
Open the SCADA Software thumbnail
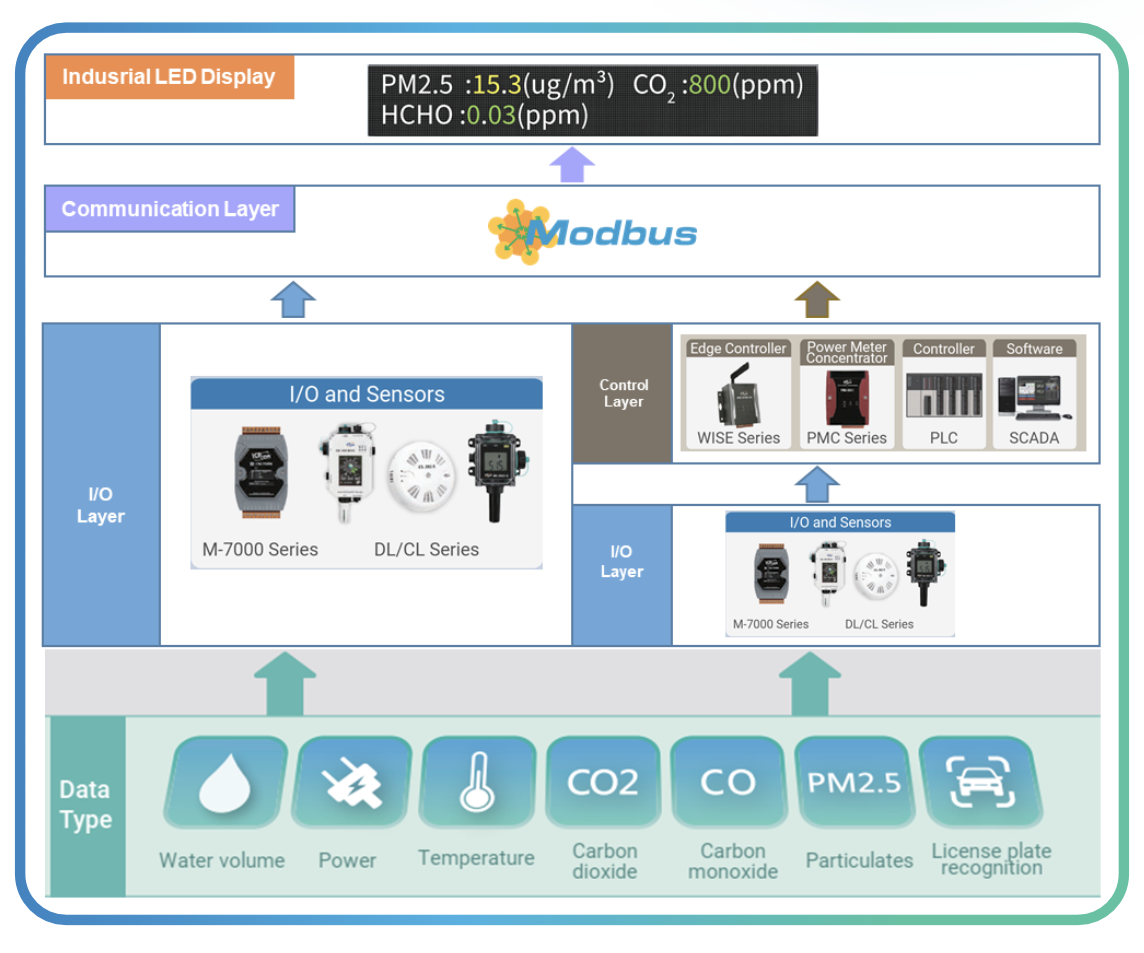click(x=1033, y=395)
